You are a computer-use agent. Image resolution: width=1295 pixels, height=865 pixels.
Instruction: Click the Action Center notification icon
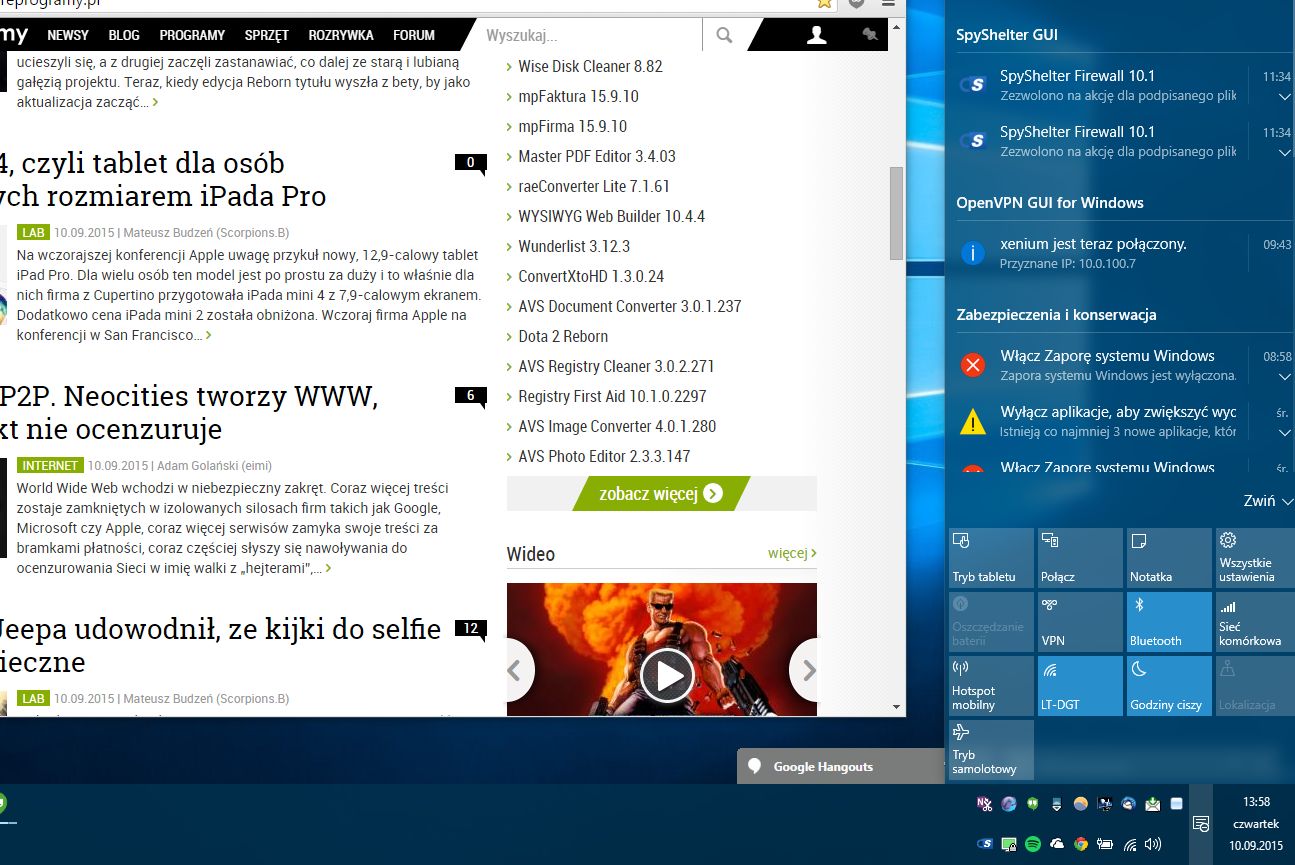pyautogui.click(x=1201, y=824)
